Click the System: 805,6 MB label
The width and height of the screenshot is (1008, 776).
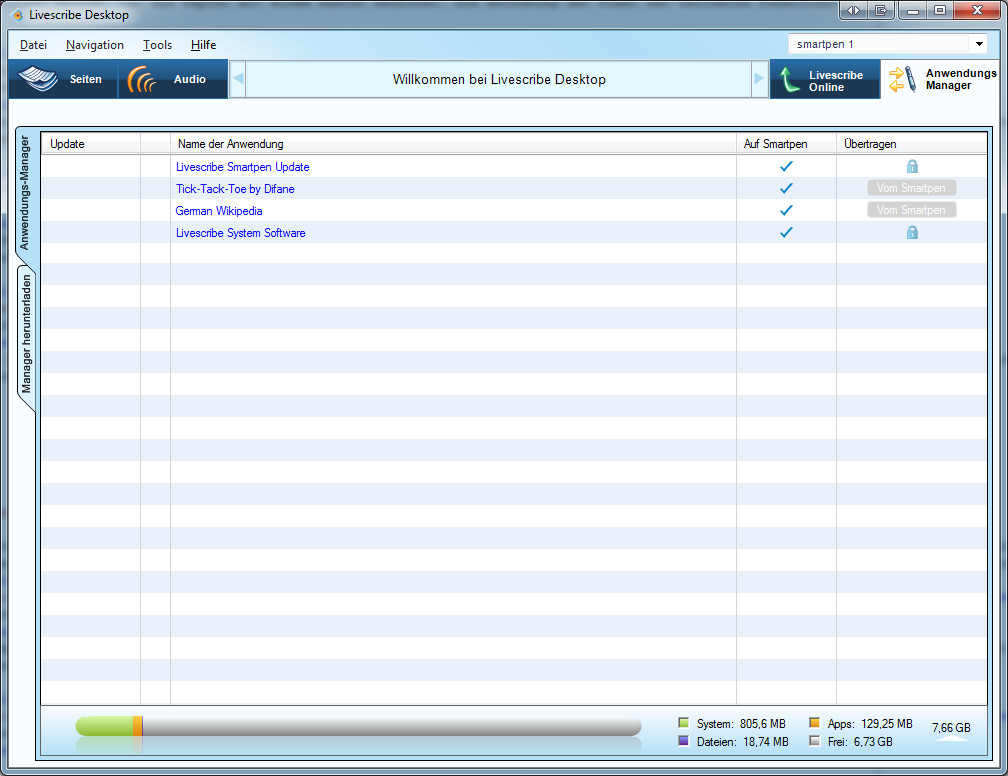[741, 724]
